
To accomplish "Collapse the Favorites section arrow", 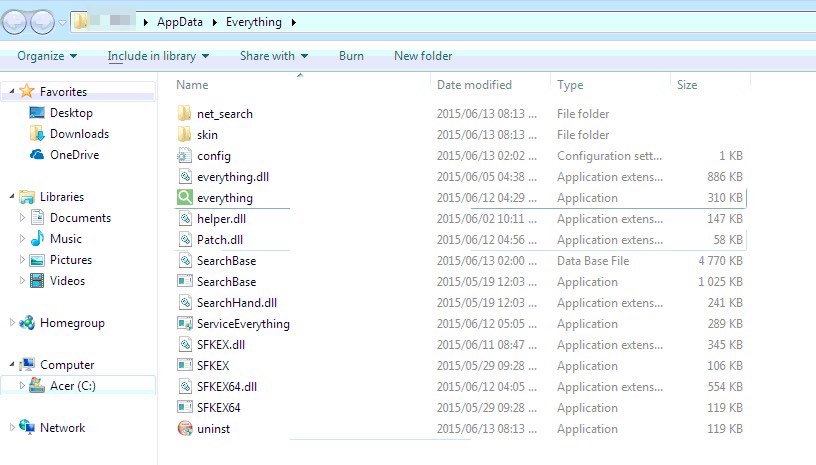I will [12, 92].
